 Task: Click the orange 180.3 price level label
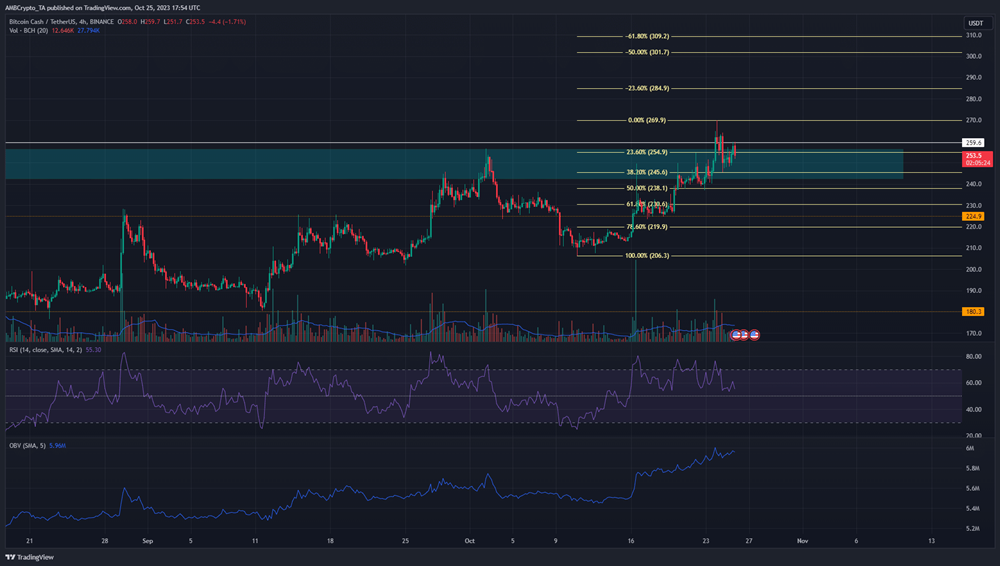click(973, 311)
